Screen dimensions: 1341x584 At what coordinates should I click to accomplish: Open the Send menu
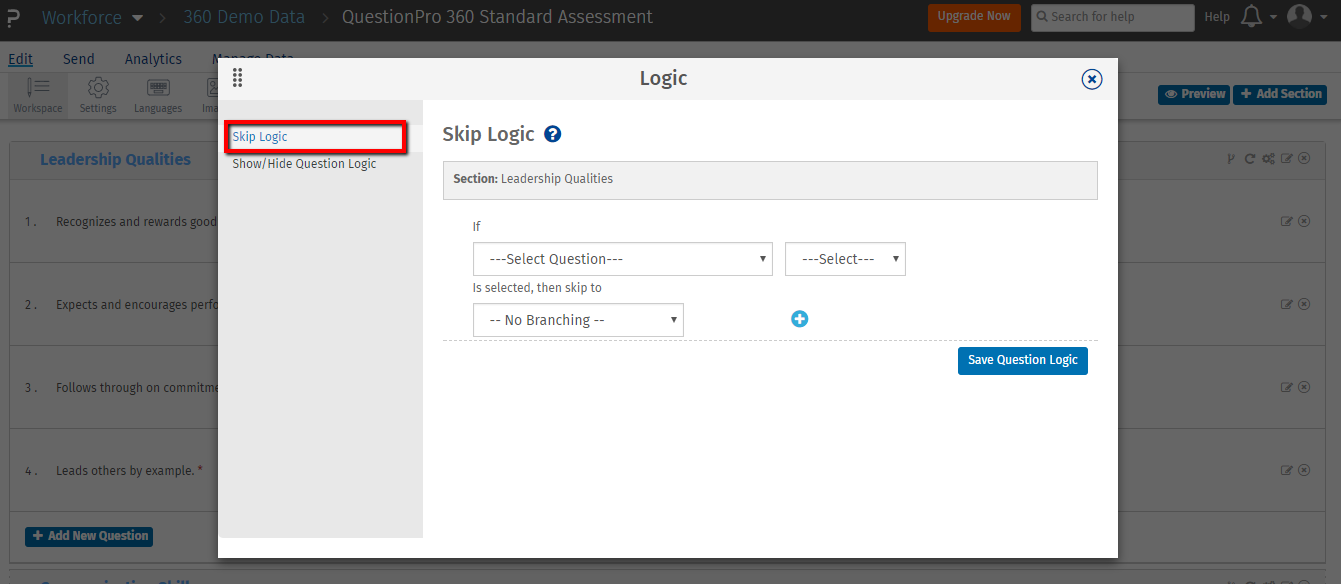click(x=79, y=59)
